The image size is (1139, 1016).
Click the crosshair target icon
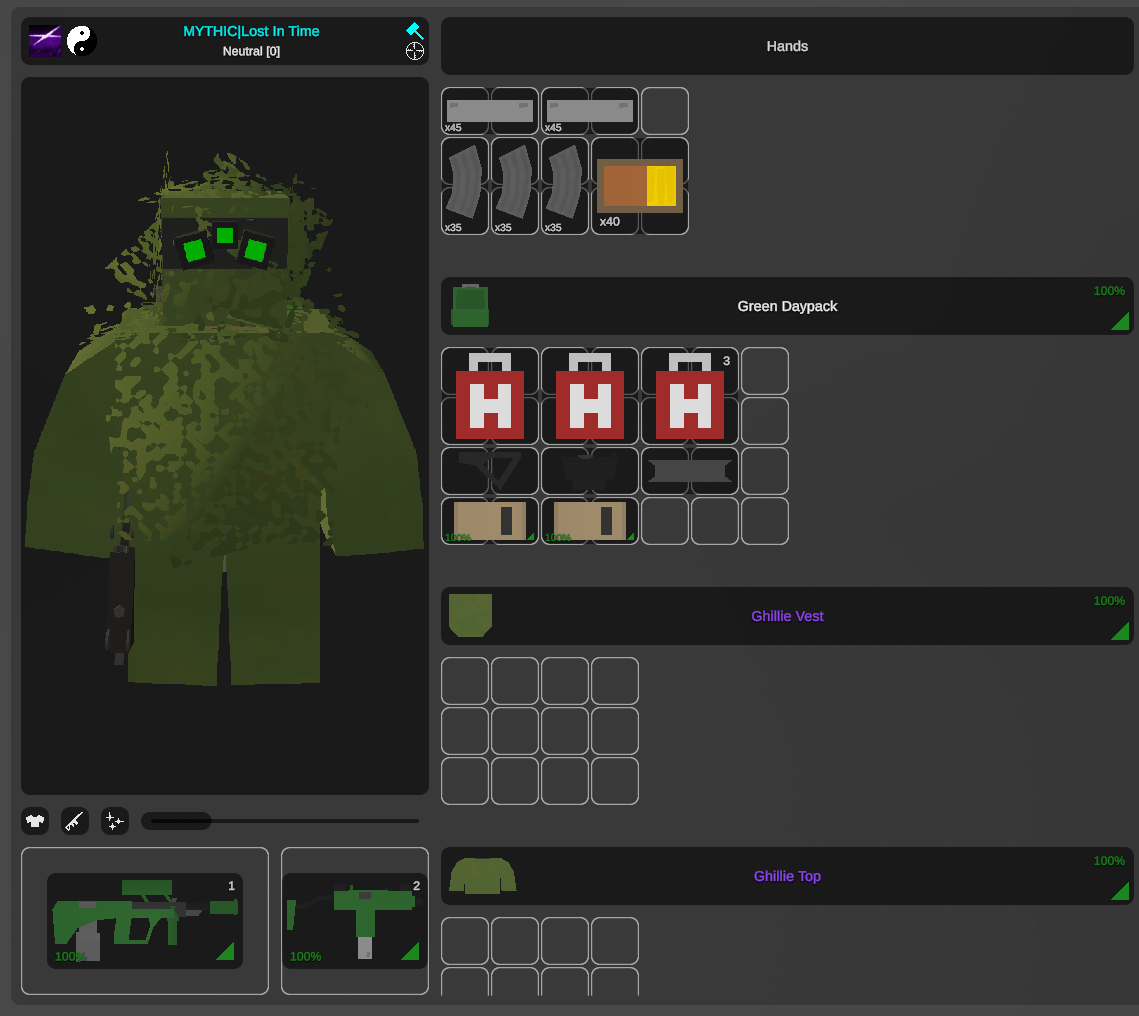[x=415, y=52]
